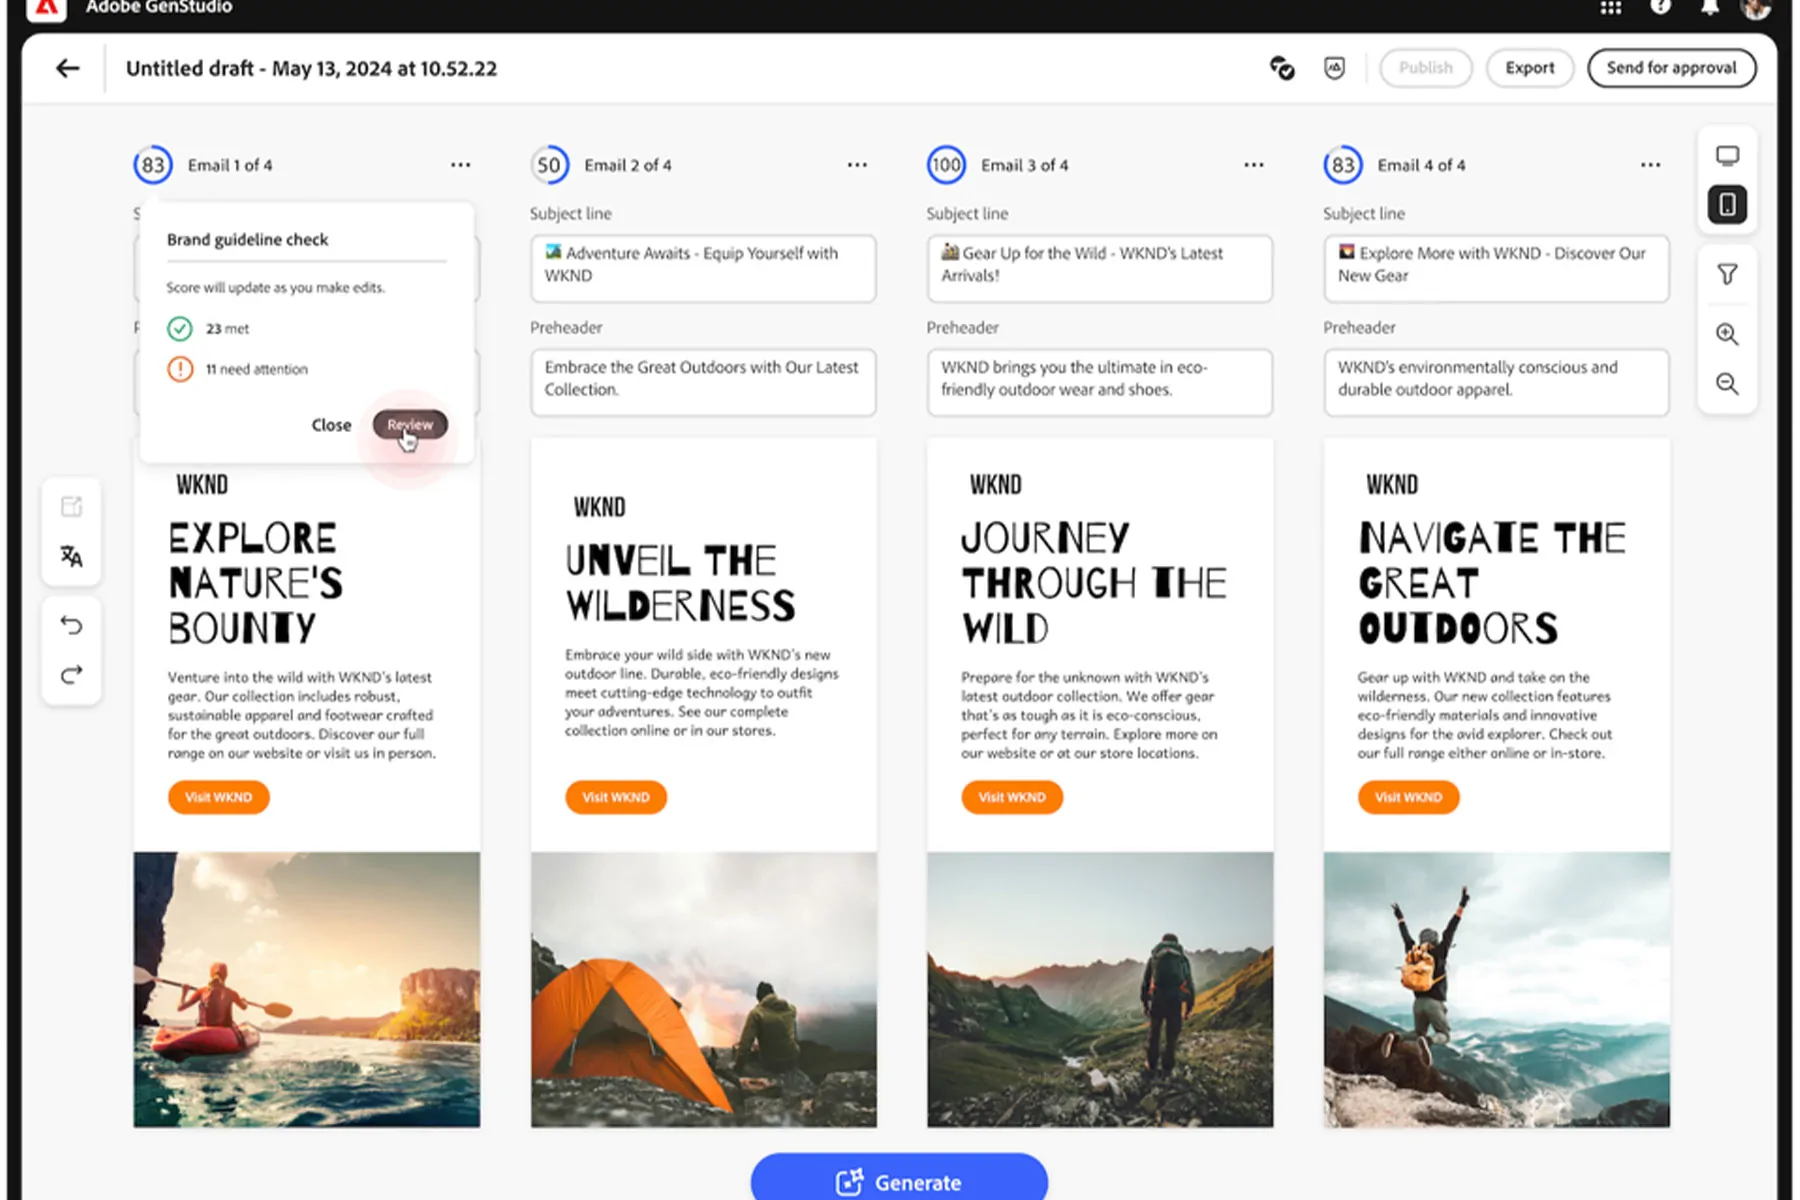This screenshot has width=1800, height=1200.
Task: Open brand score 83 of Email 4
Action: [1343, 165]
